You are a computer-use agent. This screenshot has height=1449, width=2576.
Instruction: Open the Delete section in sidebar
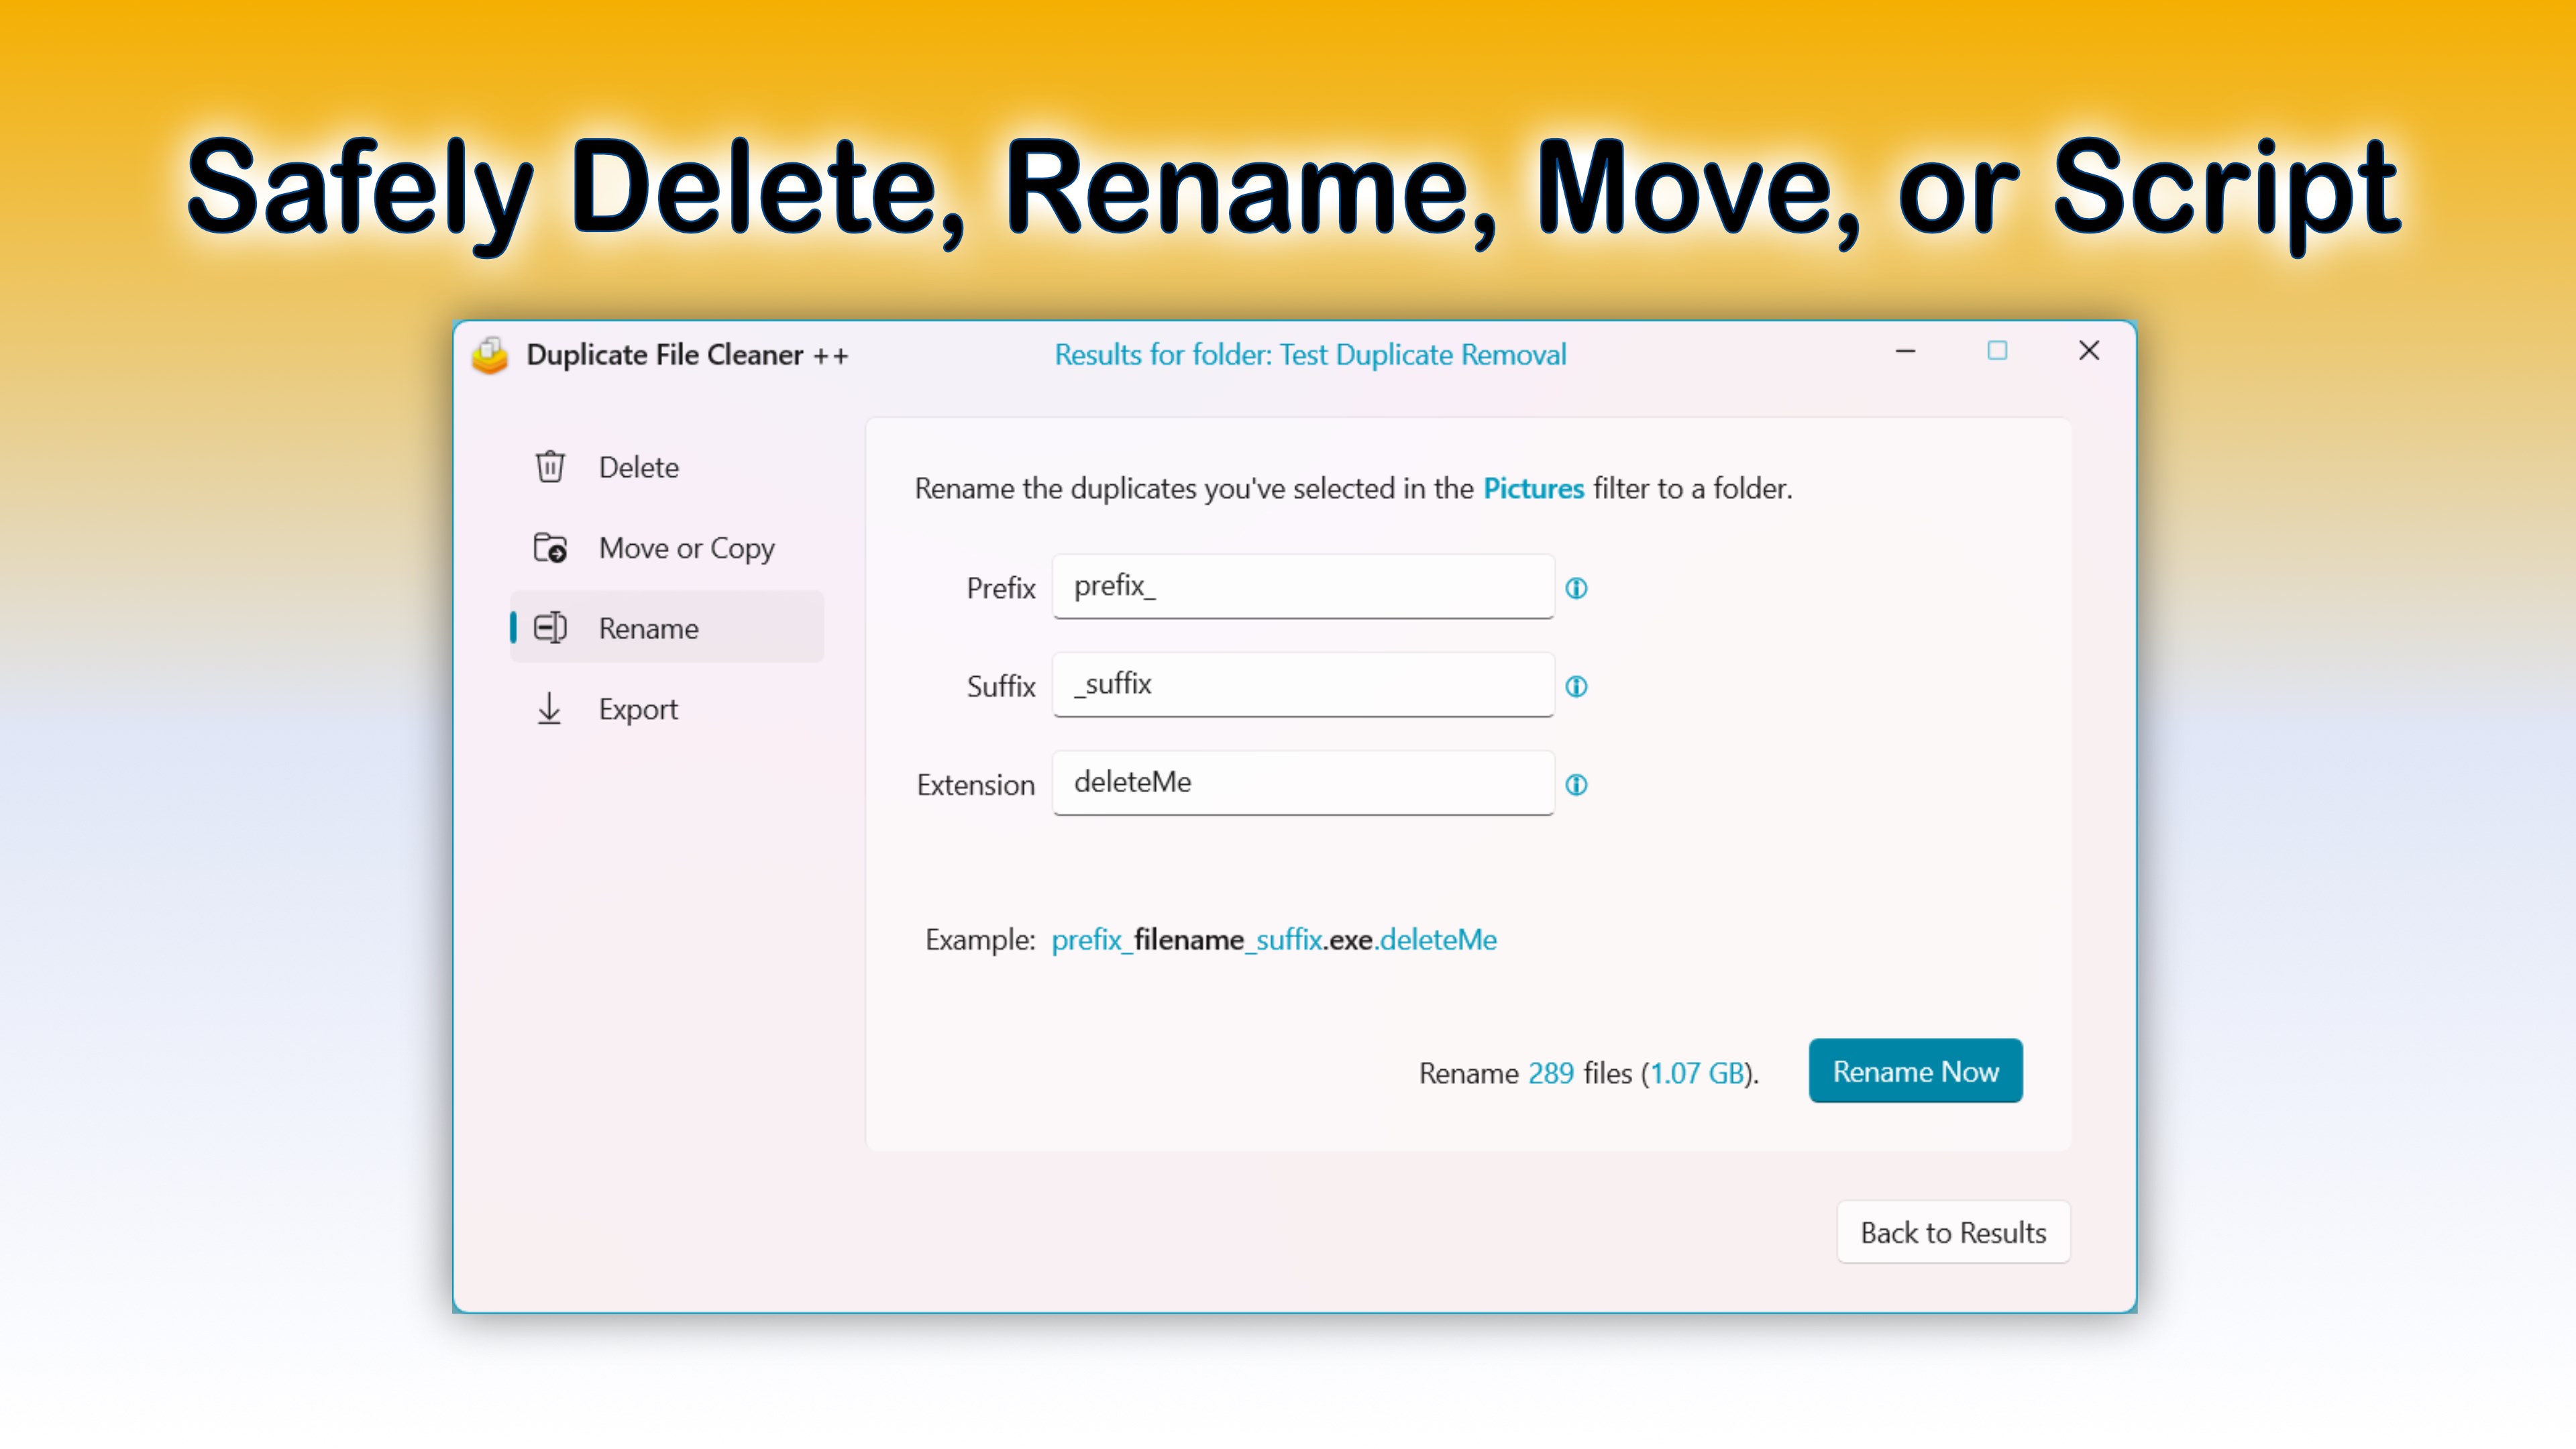(638, 467)
